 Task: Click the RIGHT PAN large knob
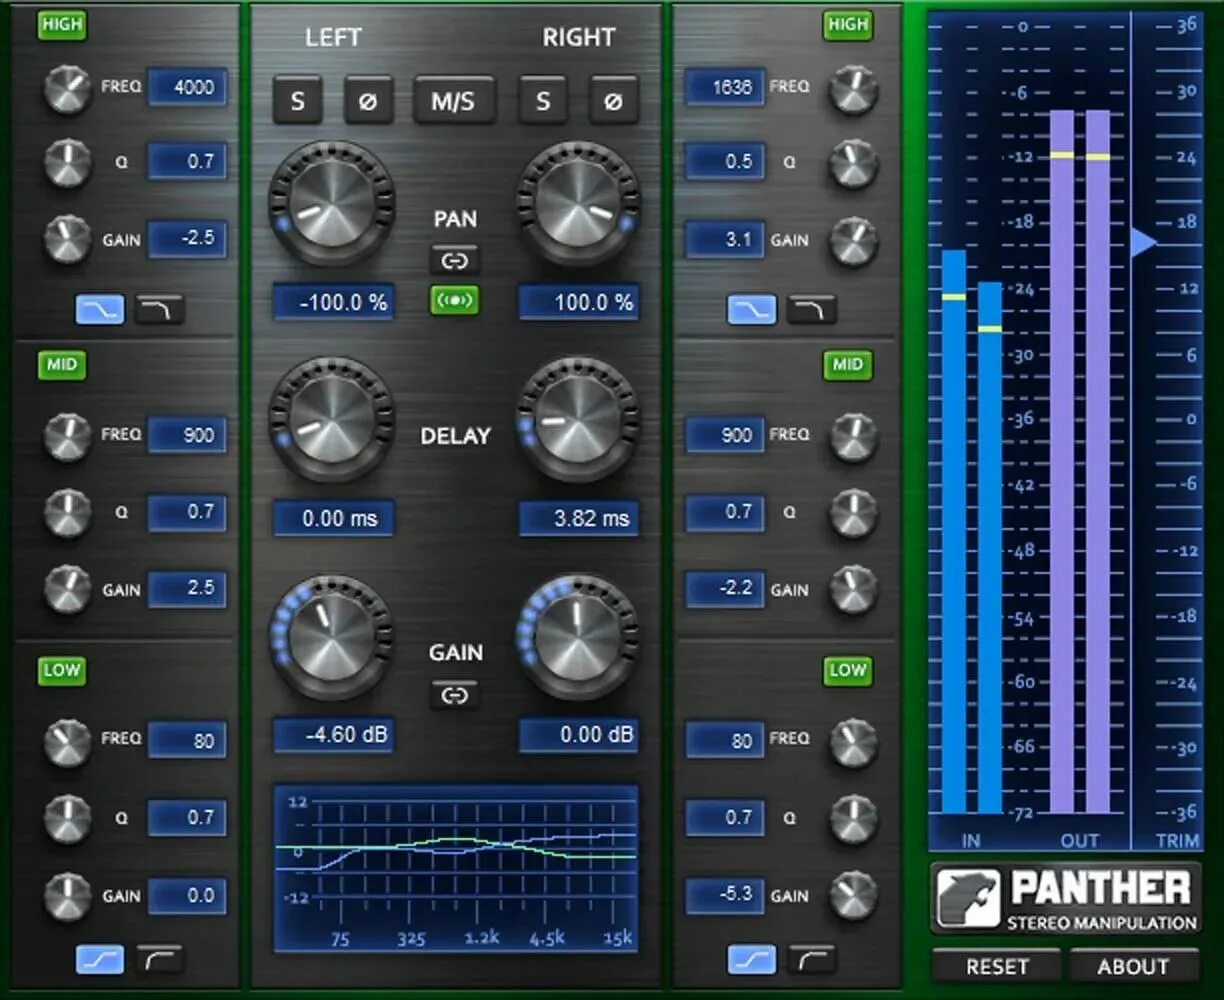pyautogui.click(x=578, y=203)
